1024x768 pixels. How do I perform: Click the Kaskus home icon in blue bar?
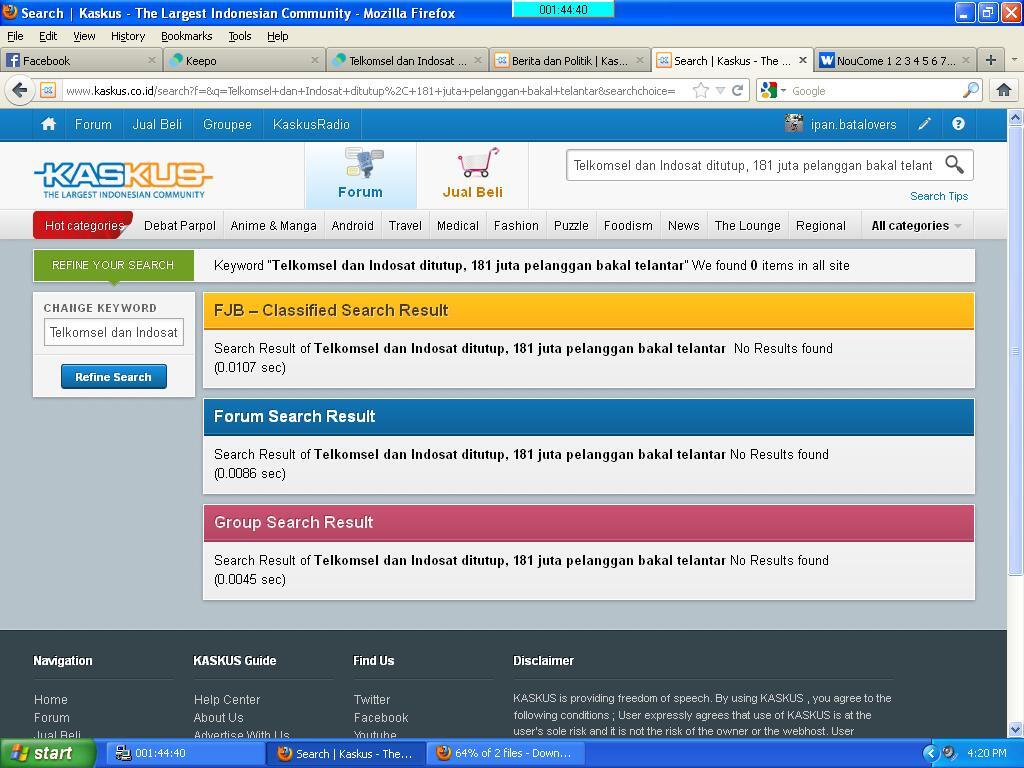pyautogui.click(x=48, y=124)
